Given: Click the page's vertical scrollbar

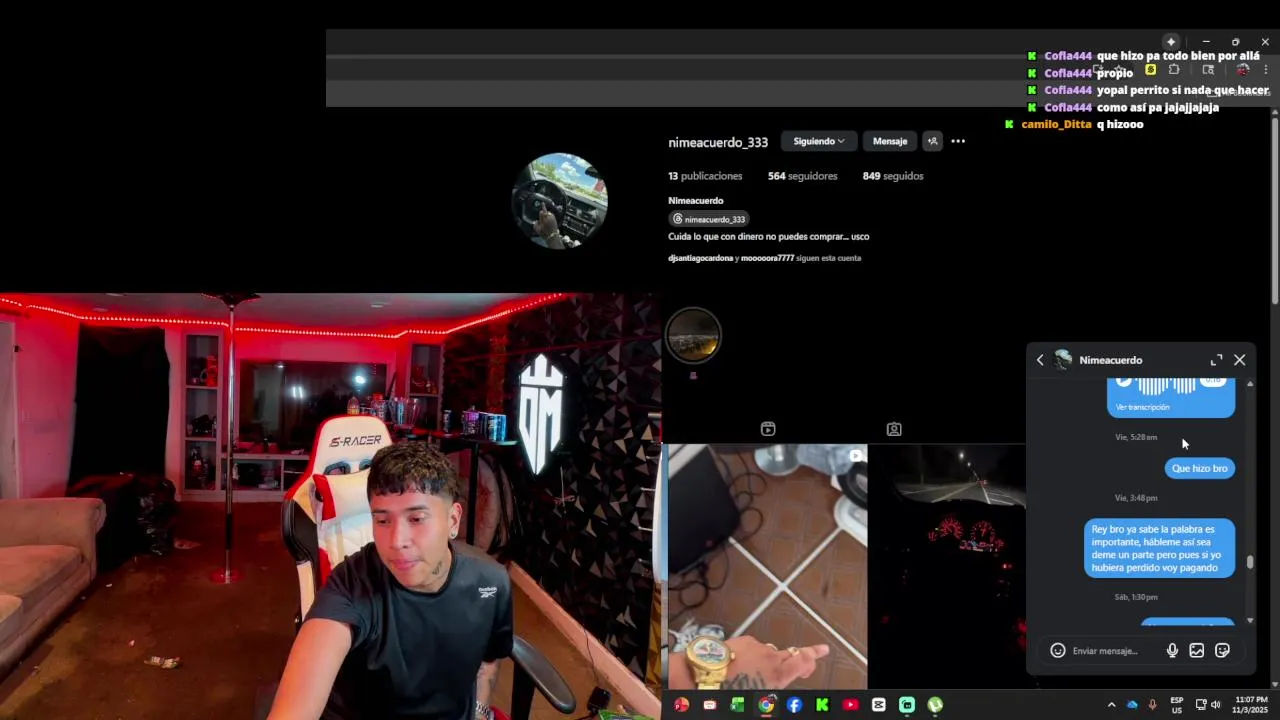Looking at the screenshot, I should point(1275,210).
